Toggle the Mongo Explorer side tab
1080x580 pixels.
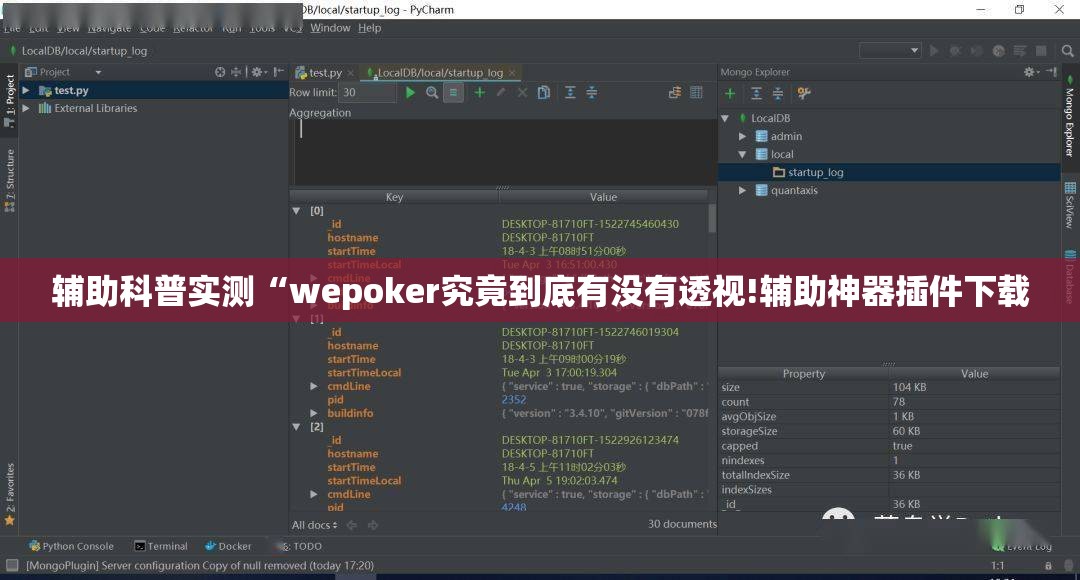pos(1070,116)
